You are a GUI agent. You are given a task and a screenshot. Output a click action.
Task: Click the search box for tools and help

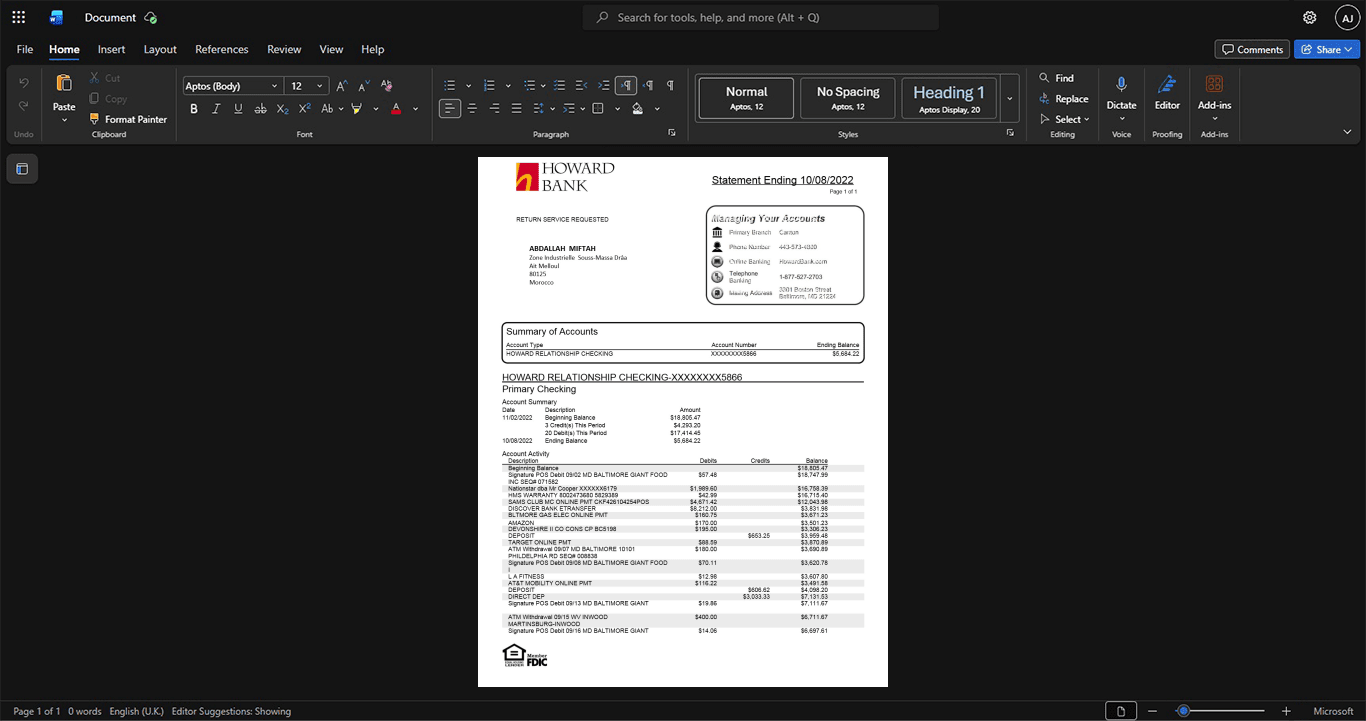click(x=761, y=17)
